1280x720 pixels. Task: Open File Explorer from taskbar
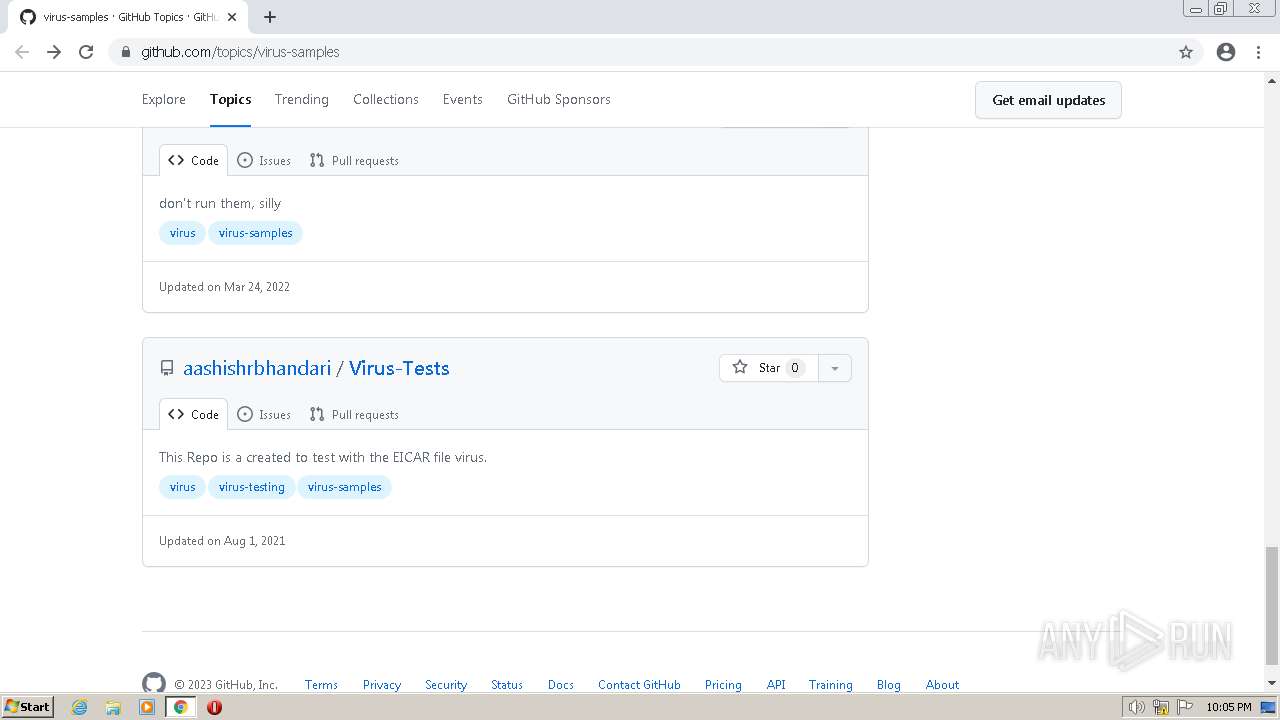pos(113,707)
